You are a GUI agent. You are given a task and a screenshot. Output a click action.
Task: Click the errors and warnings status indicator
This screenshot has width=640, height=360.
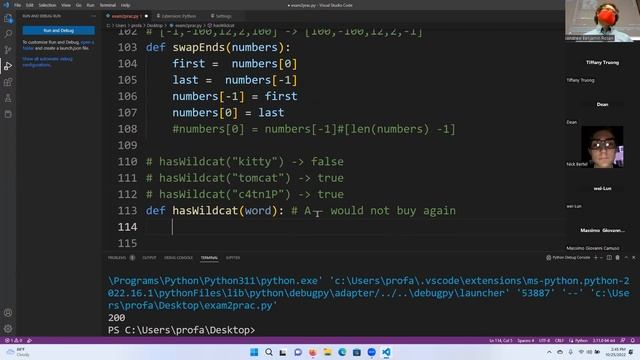click(13, 340)
